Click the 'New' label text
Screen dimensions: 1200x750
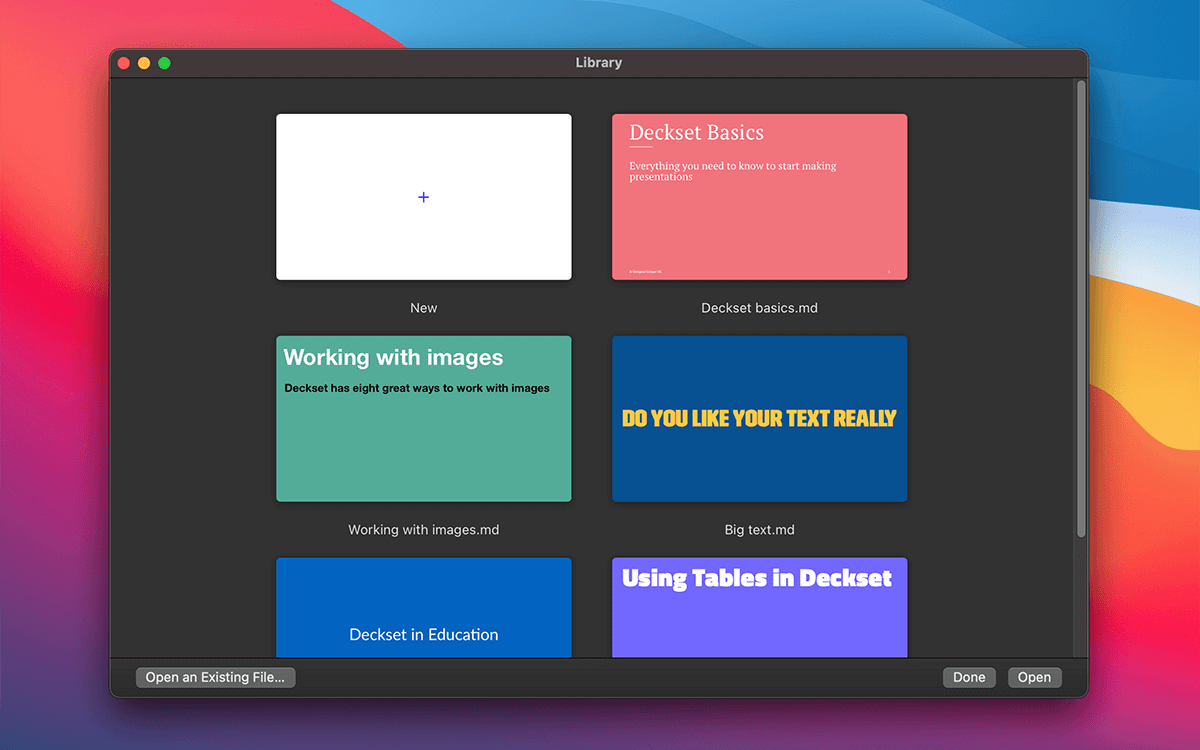pos(424,308)
